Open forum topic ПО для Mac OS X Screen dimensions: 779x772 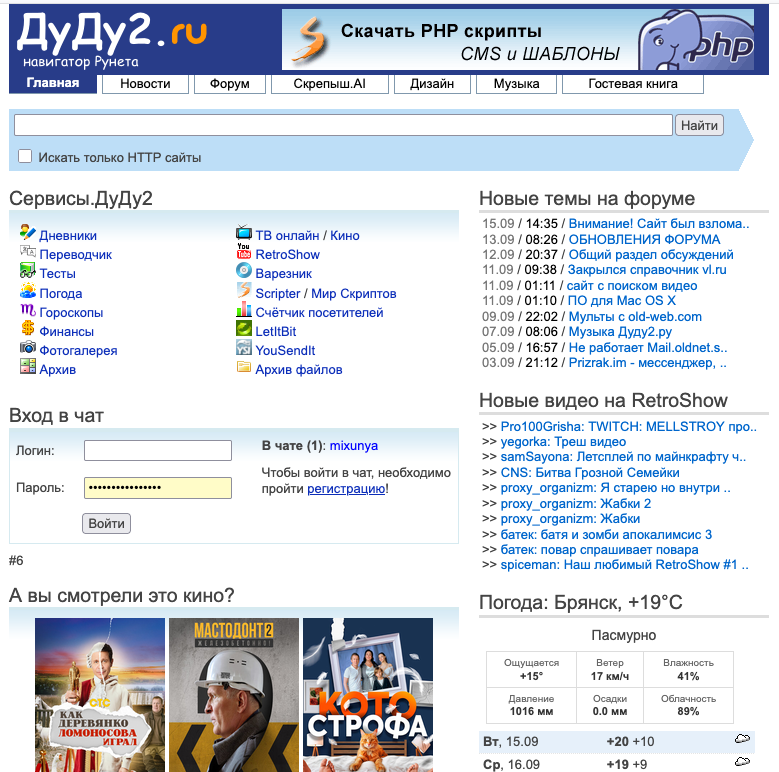pos(622,301)
